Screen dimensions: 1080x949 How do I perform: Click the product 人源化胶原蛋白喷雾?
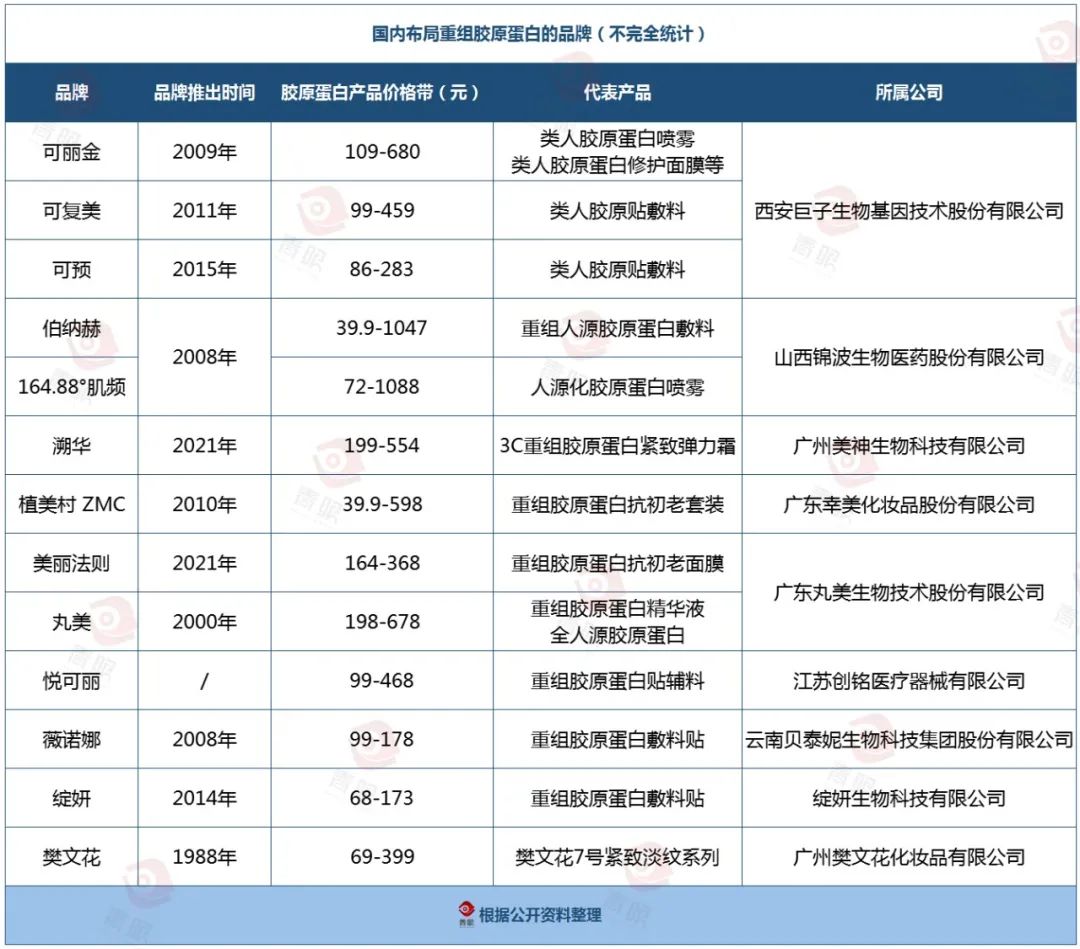[617, 387]
